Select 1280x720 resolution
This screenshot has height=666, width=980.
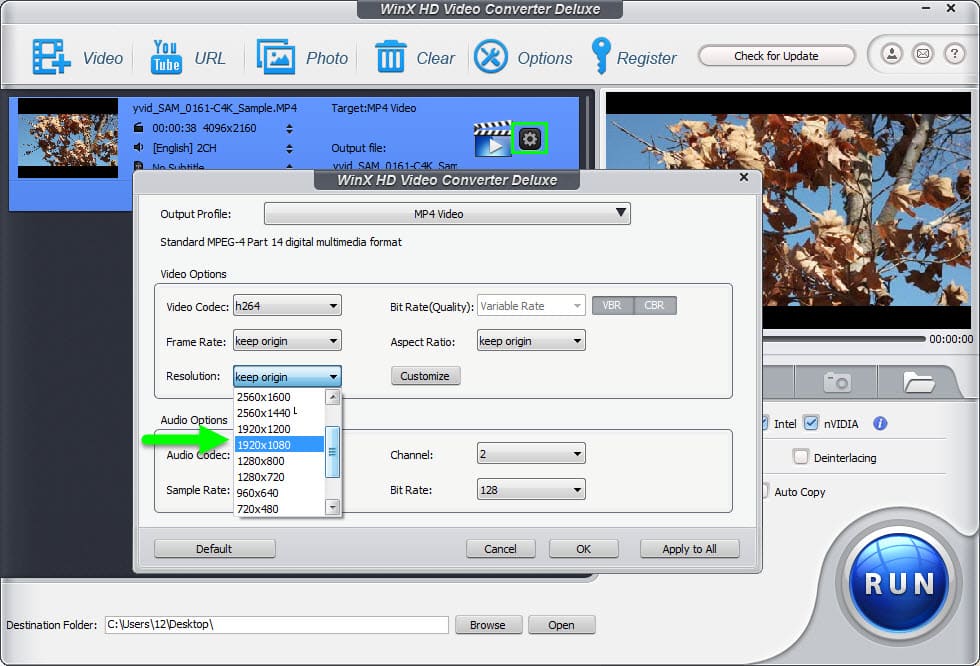pos(279,477)
